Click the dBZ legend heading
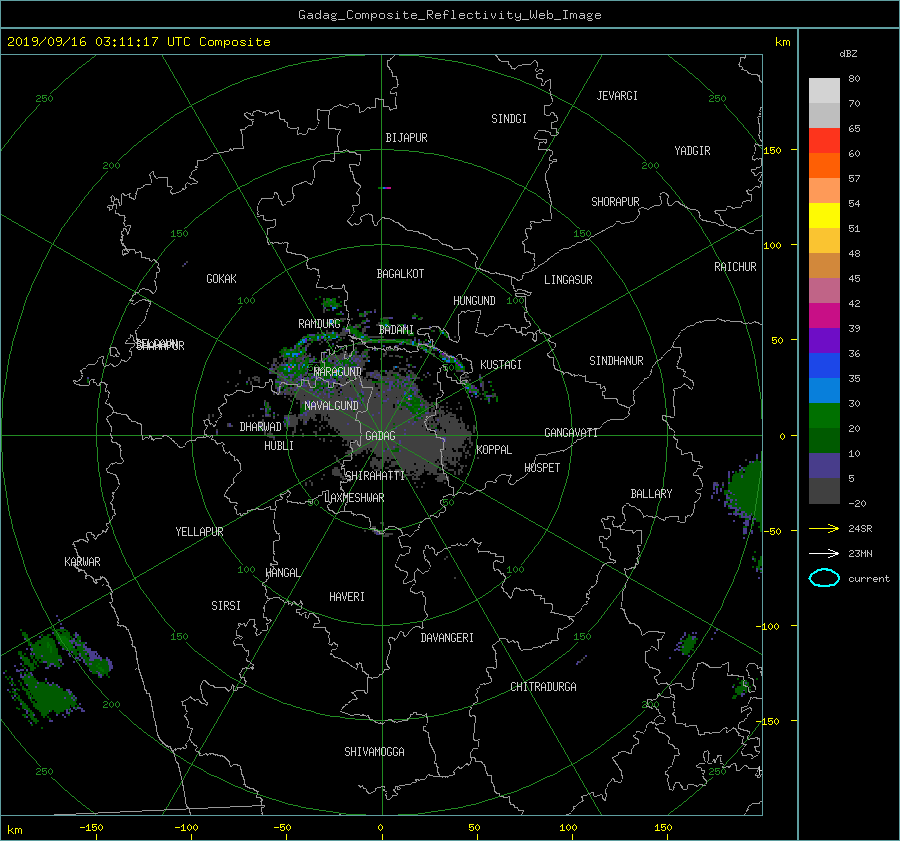 [848, 53]
